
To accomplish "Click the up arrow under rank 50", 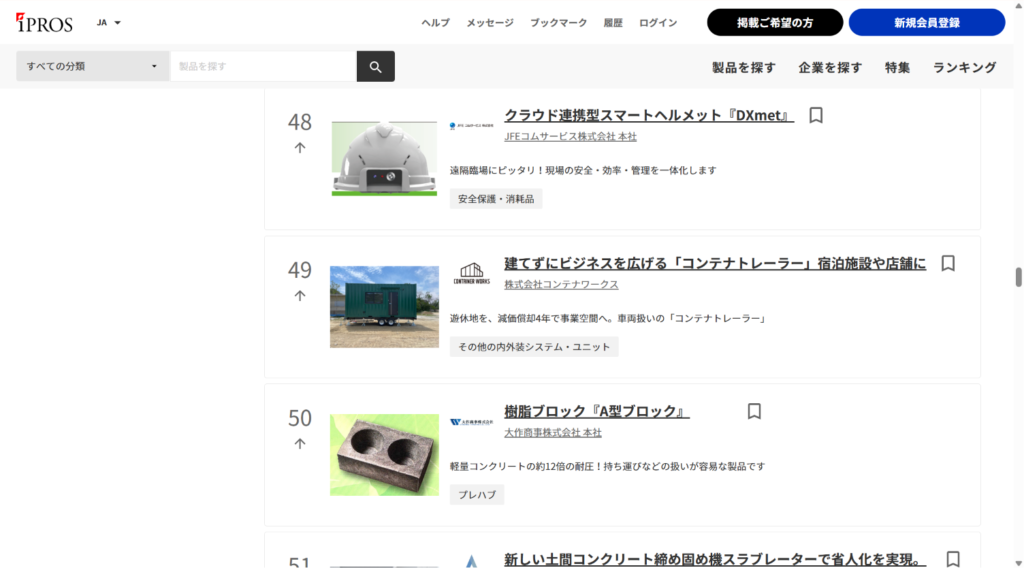I will pyautogui.click(x=300, y=444).
